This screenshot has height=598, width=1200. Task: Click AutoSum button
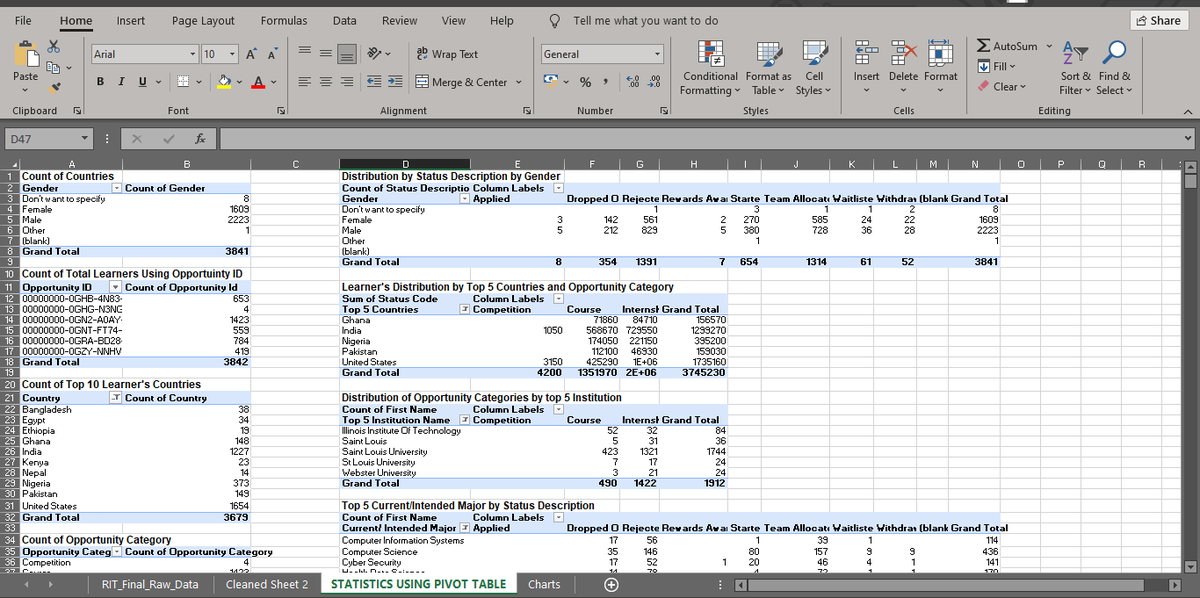tap(1008, 47)
